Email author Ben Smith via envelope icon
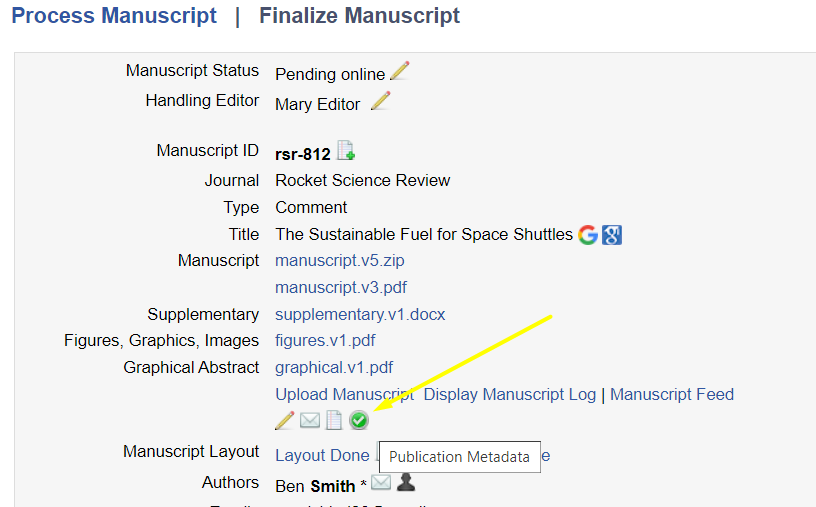Image resolution: width=816 pixels, height=507 pixels. [x=381, y=484]
